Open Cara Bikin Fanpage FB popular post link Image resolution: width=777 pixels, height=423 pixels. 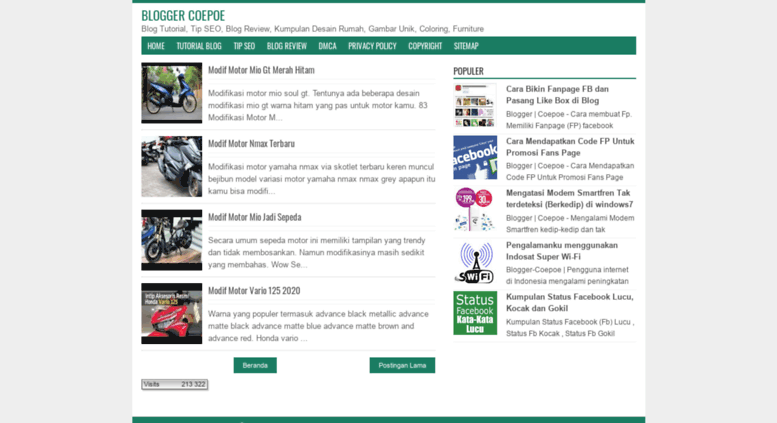click(x=557, y=95)
